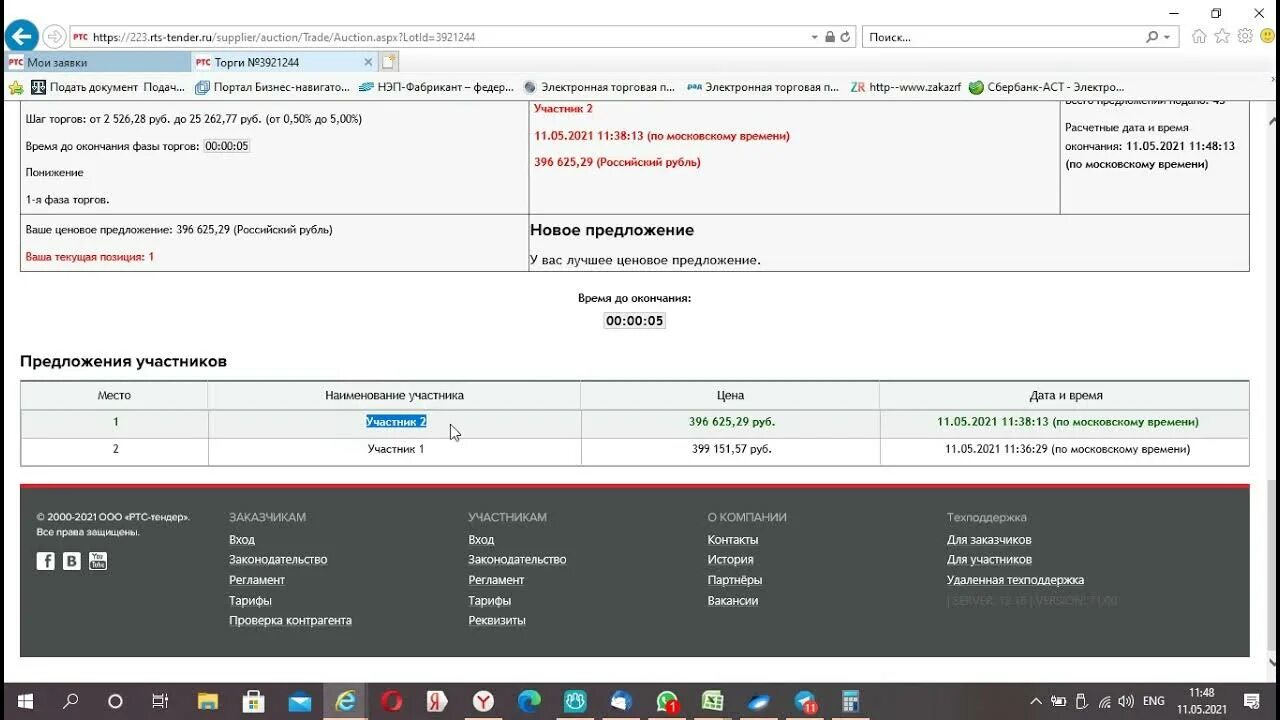The image size is (1280, 720).
Task: Open Тарифы under УЧАСТНИКАМ
Action: [490, 600]
